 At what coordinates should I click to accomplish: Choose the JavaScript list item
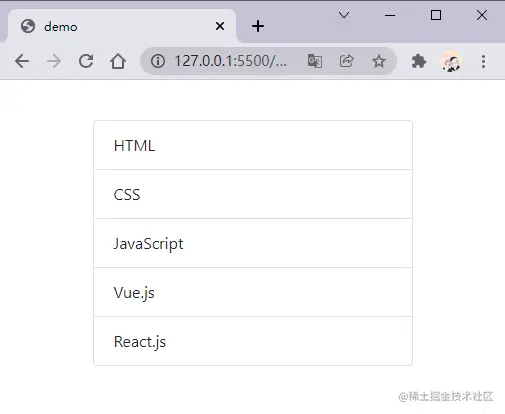(x=253, y=243)
